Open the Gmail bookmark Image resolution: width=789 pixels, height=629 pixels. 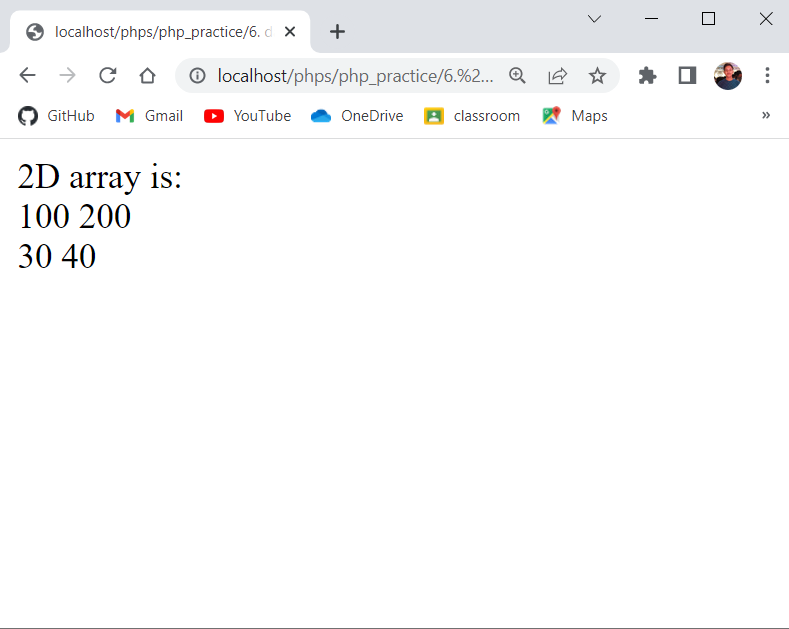149,116
